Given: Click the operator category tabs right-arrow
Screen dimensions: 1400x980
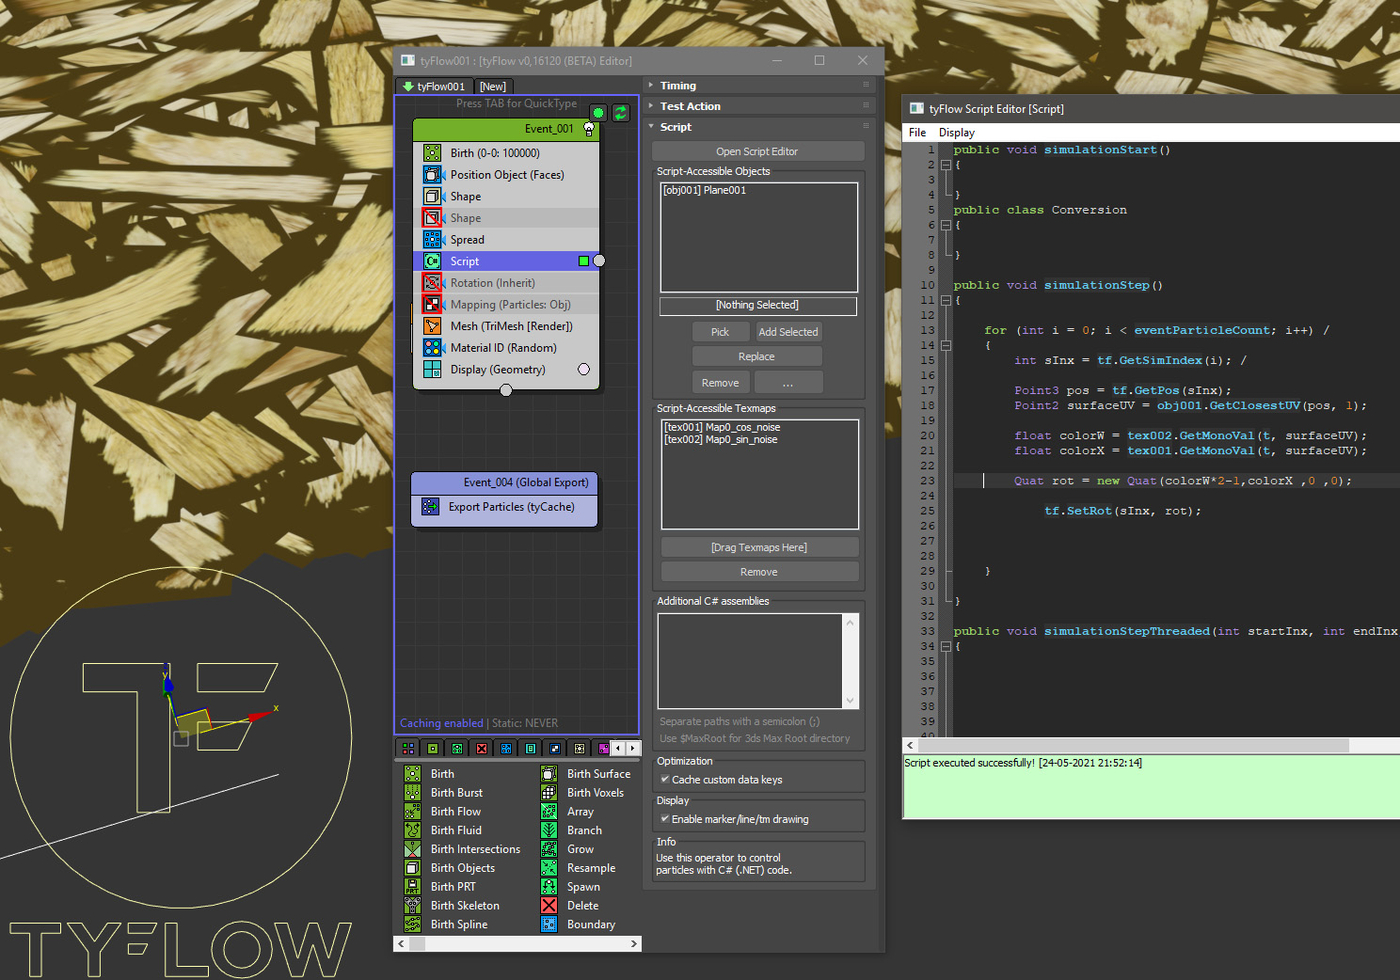Looking at the screenshot, I should click(632, 748).
